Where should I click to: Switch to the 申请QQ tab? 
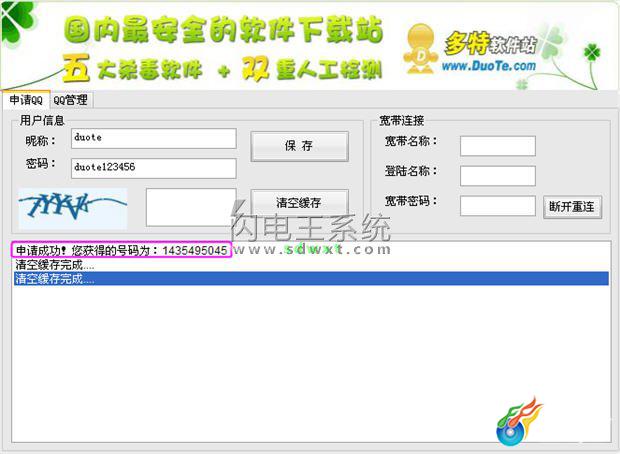point(26,100)
